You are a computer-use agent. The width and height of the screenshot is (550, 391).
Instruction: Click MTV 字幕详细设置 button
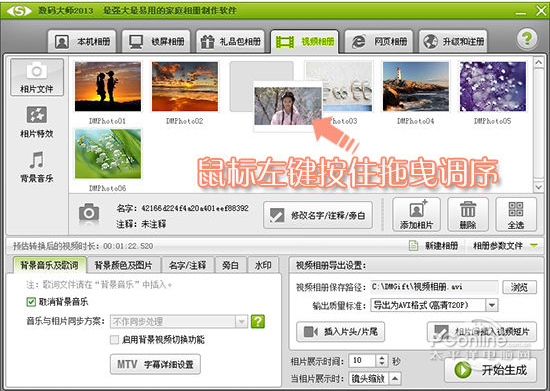coord(155,364)
